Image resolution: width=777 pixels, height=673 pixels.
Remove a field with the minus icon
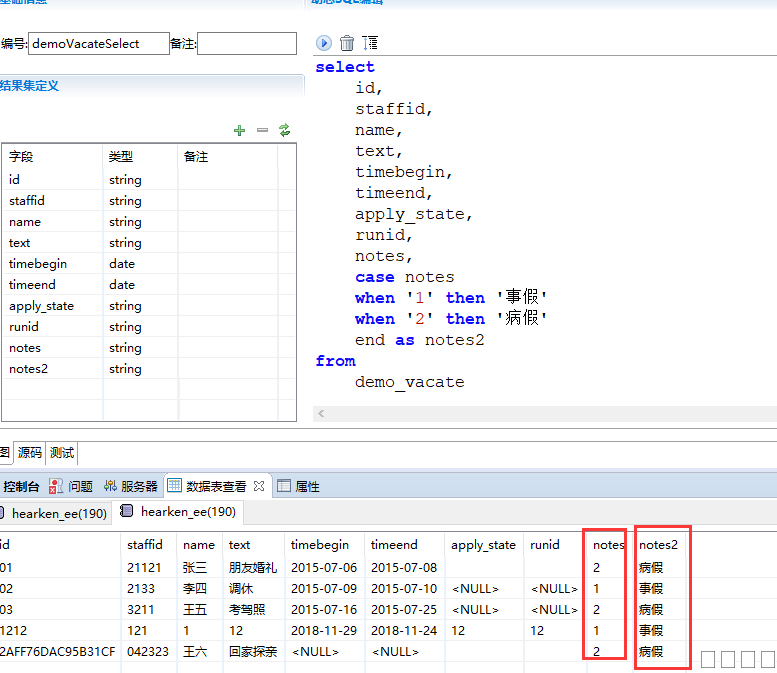click(x=262, y=130)
